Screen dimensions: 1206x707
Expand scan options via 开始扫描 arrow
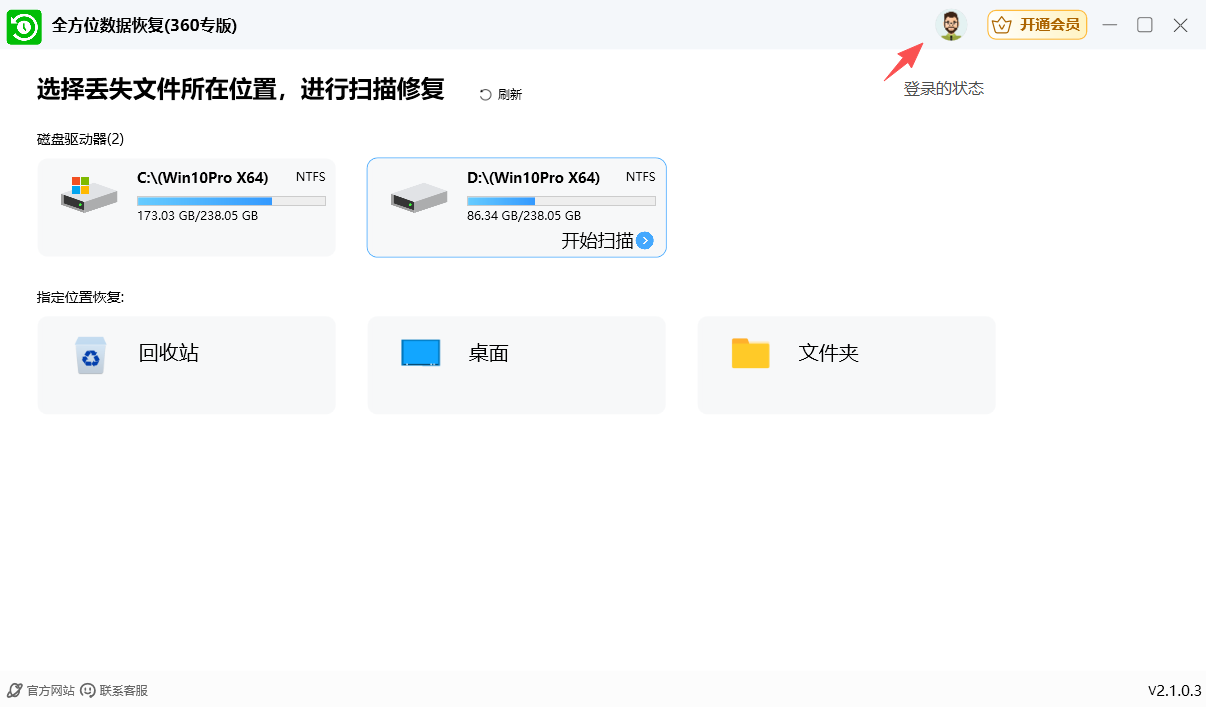pyautogui.click(x=645, y=240)
